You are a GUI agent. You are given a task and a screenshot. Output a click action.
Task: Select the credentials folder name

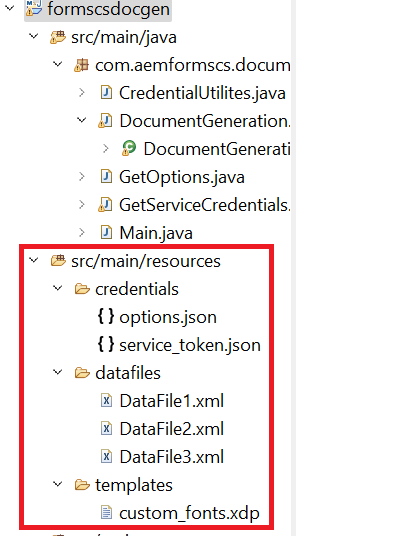coord(137,289)
